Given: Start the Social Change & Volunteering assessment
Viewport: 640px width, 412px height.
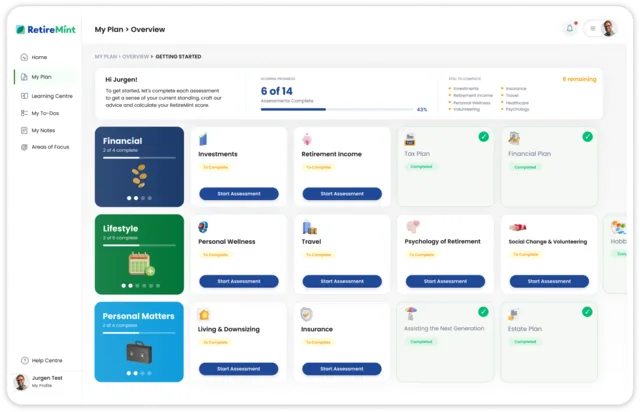Looking at the screenshot, I should click(x=549, y=281).
